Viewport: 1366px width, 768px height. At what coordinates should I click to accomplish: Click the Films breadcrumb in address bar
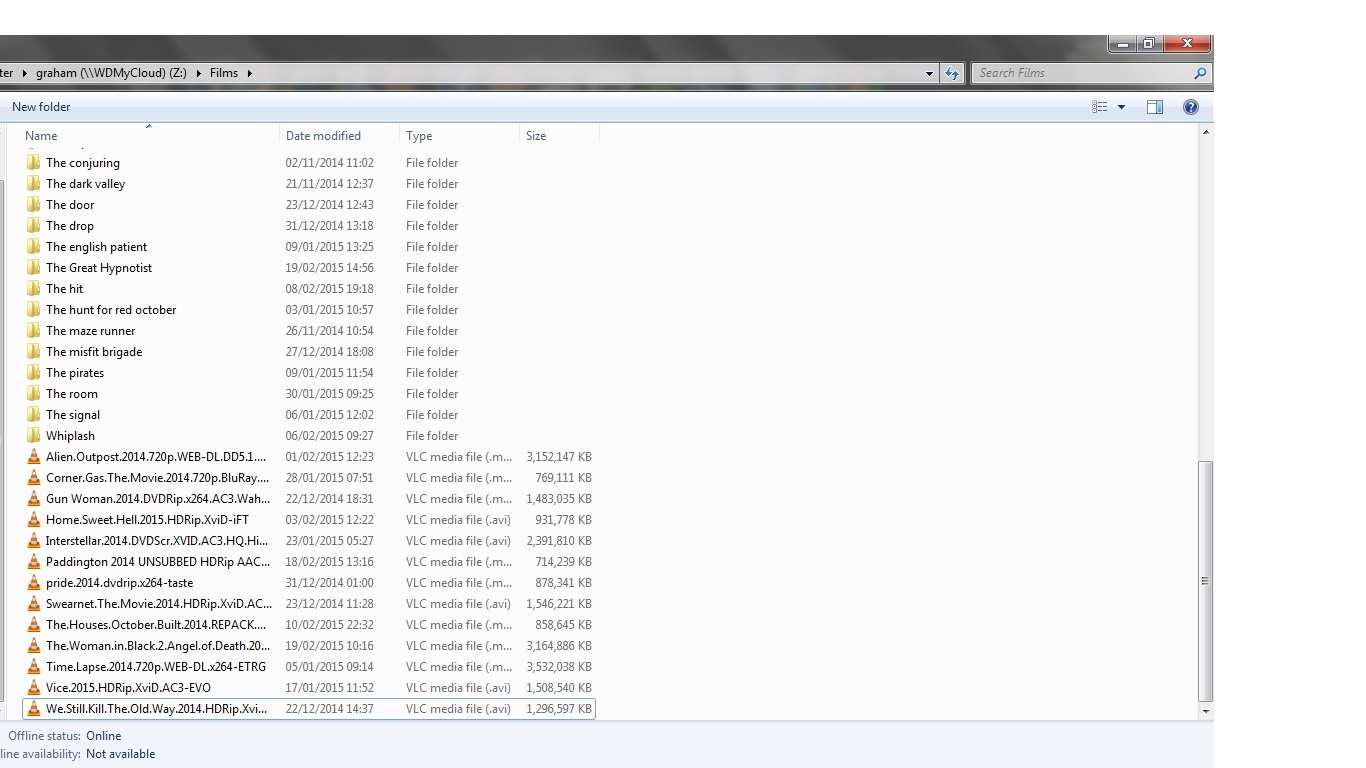pyautogui.click(x=224, y=73)
